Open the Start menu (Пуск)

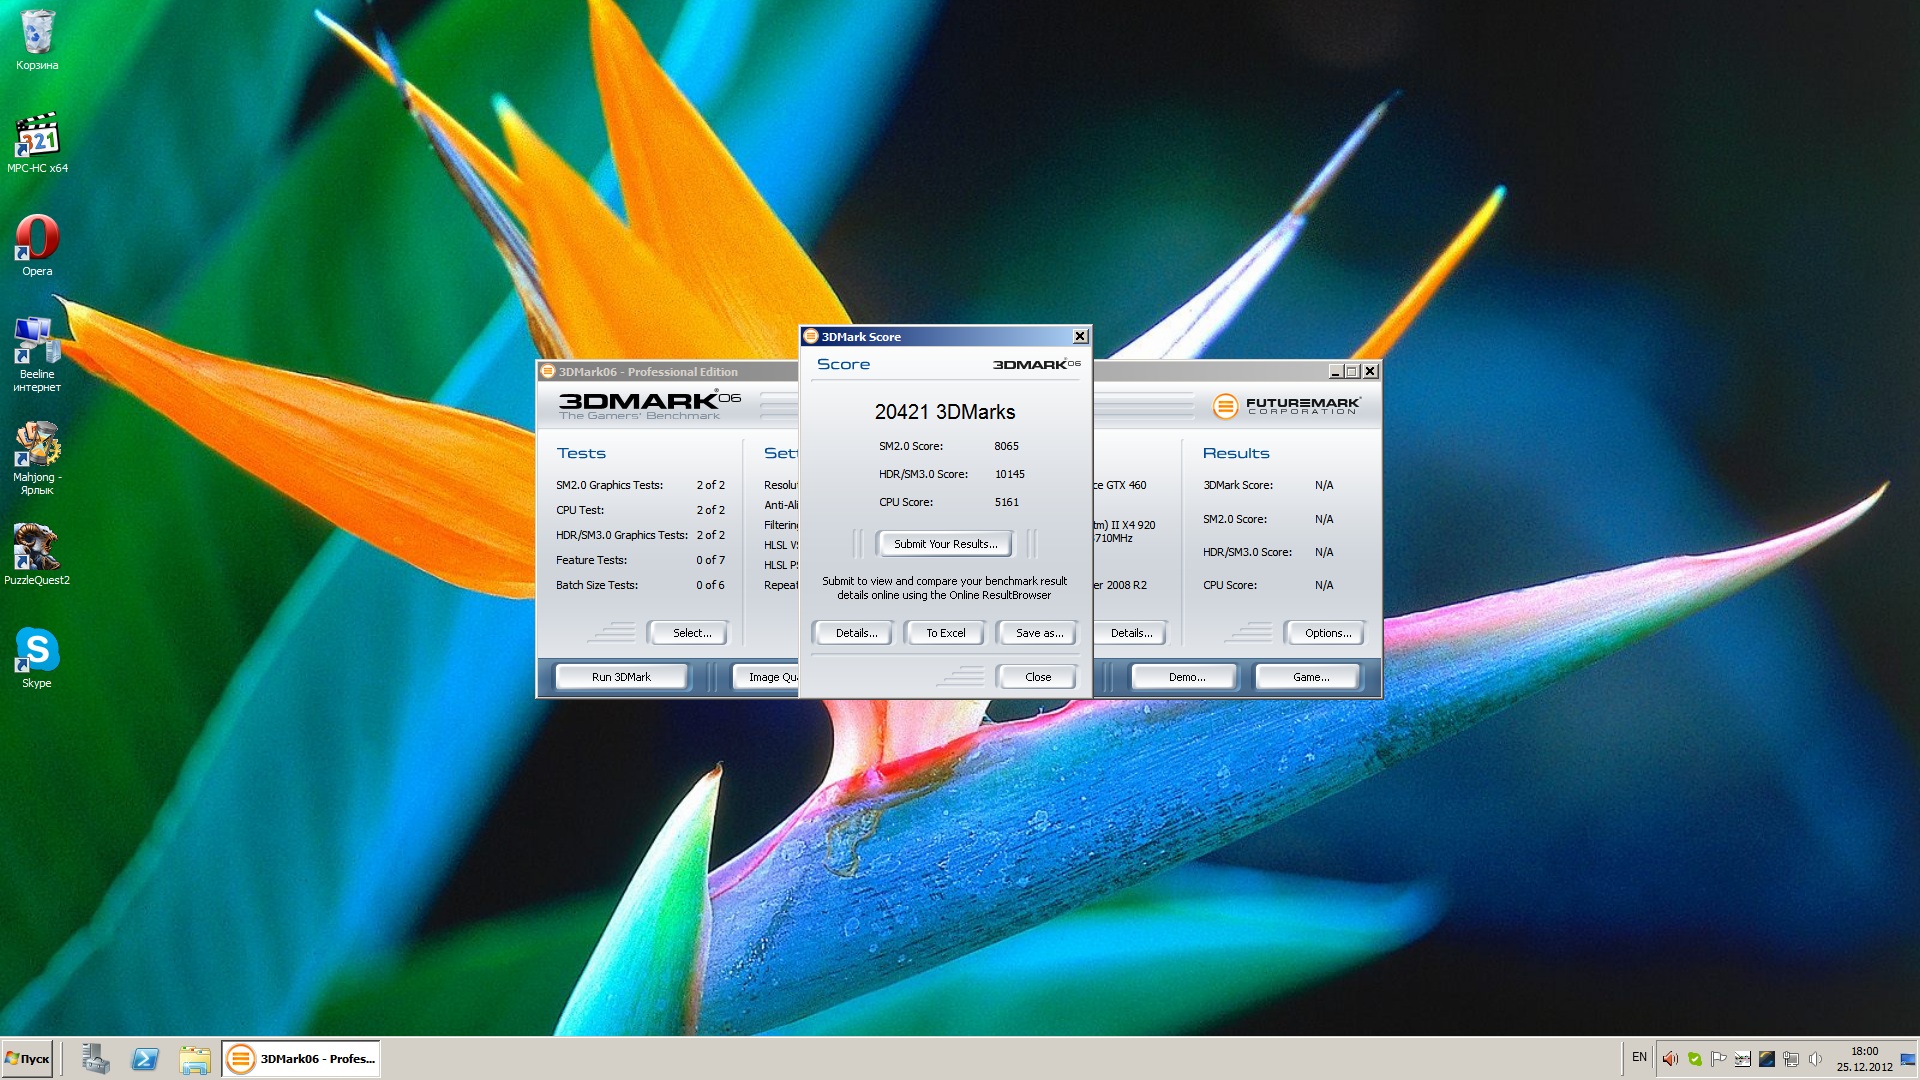point(28,1059)
